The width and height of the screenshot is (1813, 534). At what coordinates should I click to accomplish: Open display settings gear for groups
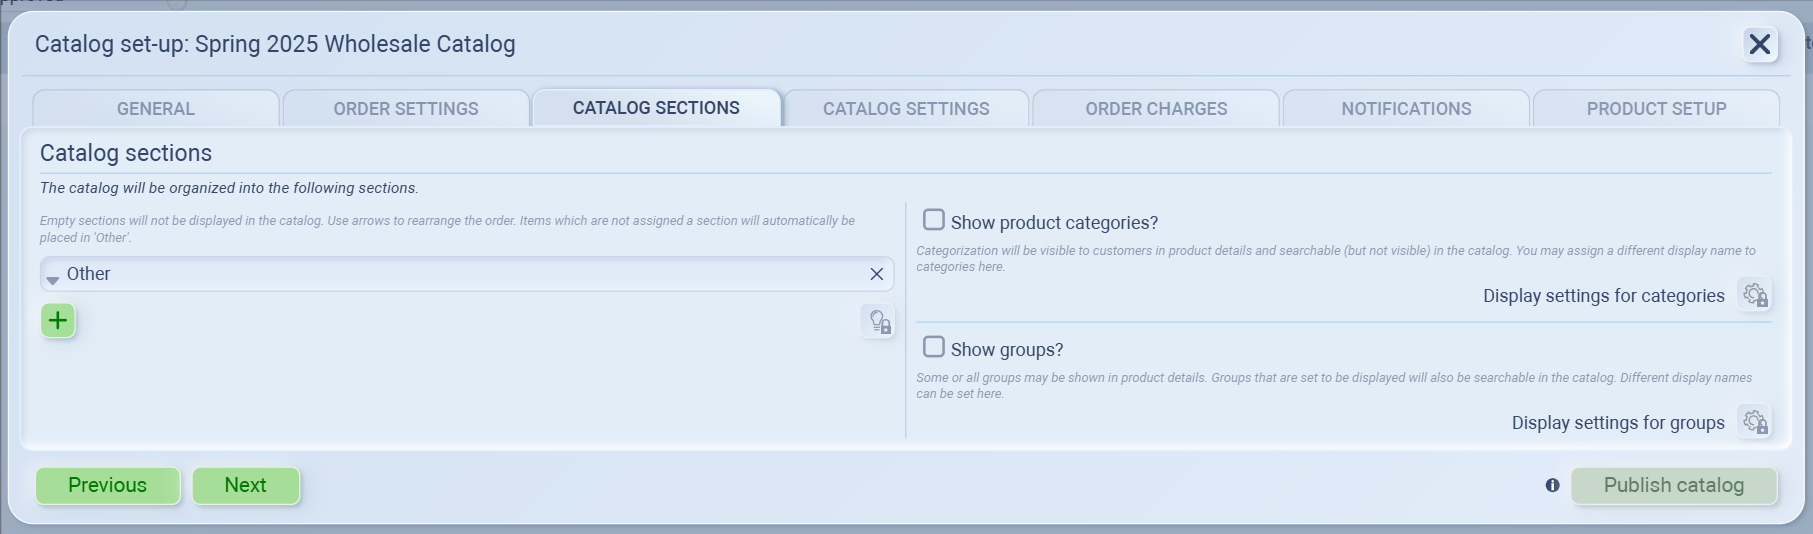tap(1755, 423)
